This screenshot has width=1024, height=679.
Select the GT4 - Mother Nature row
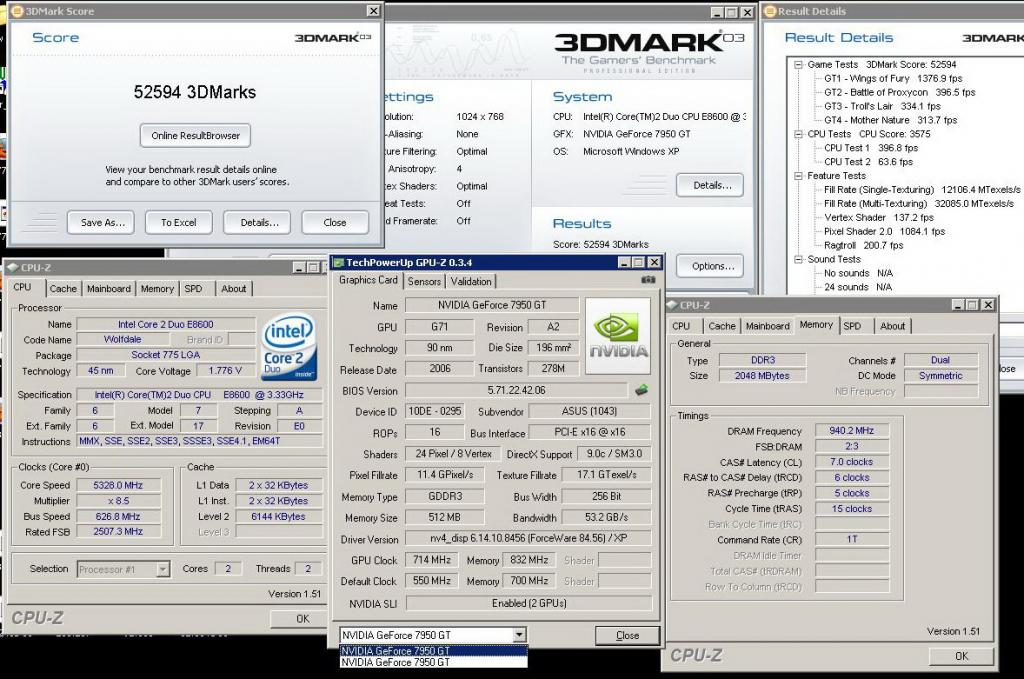click(x=890, y=120)
